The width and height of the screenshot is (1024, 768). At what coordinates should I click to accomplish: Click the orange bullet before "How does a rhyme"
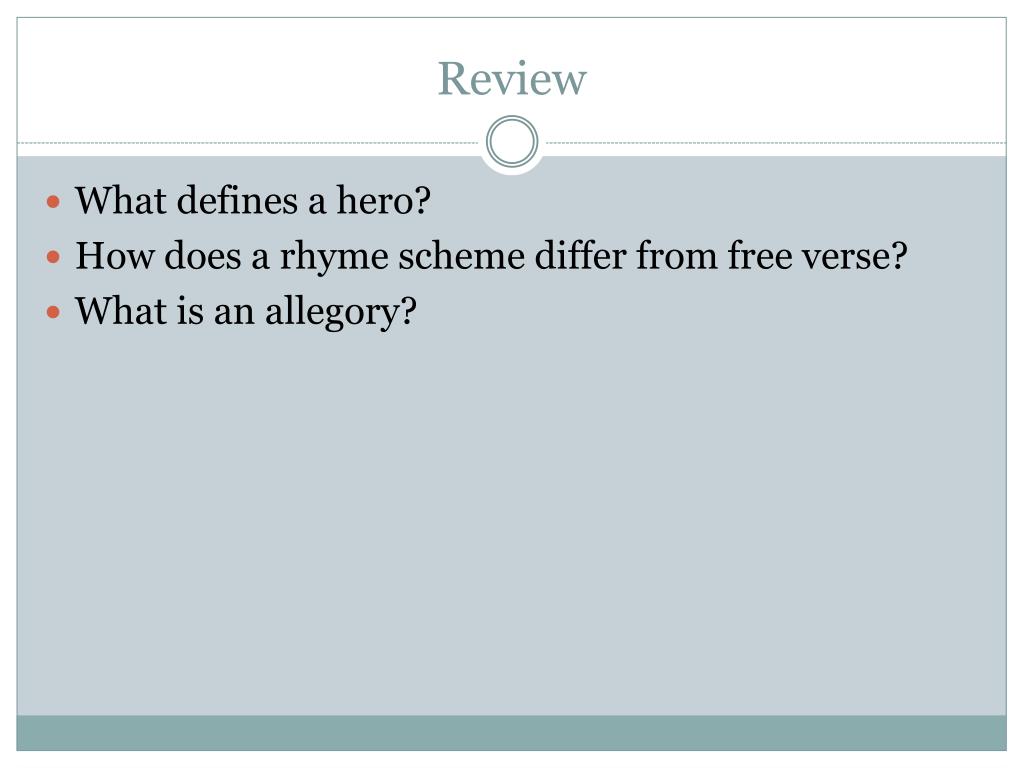54,257
